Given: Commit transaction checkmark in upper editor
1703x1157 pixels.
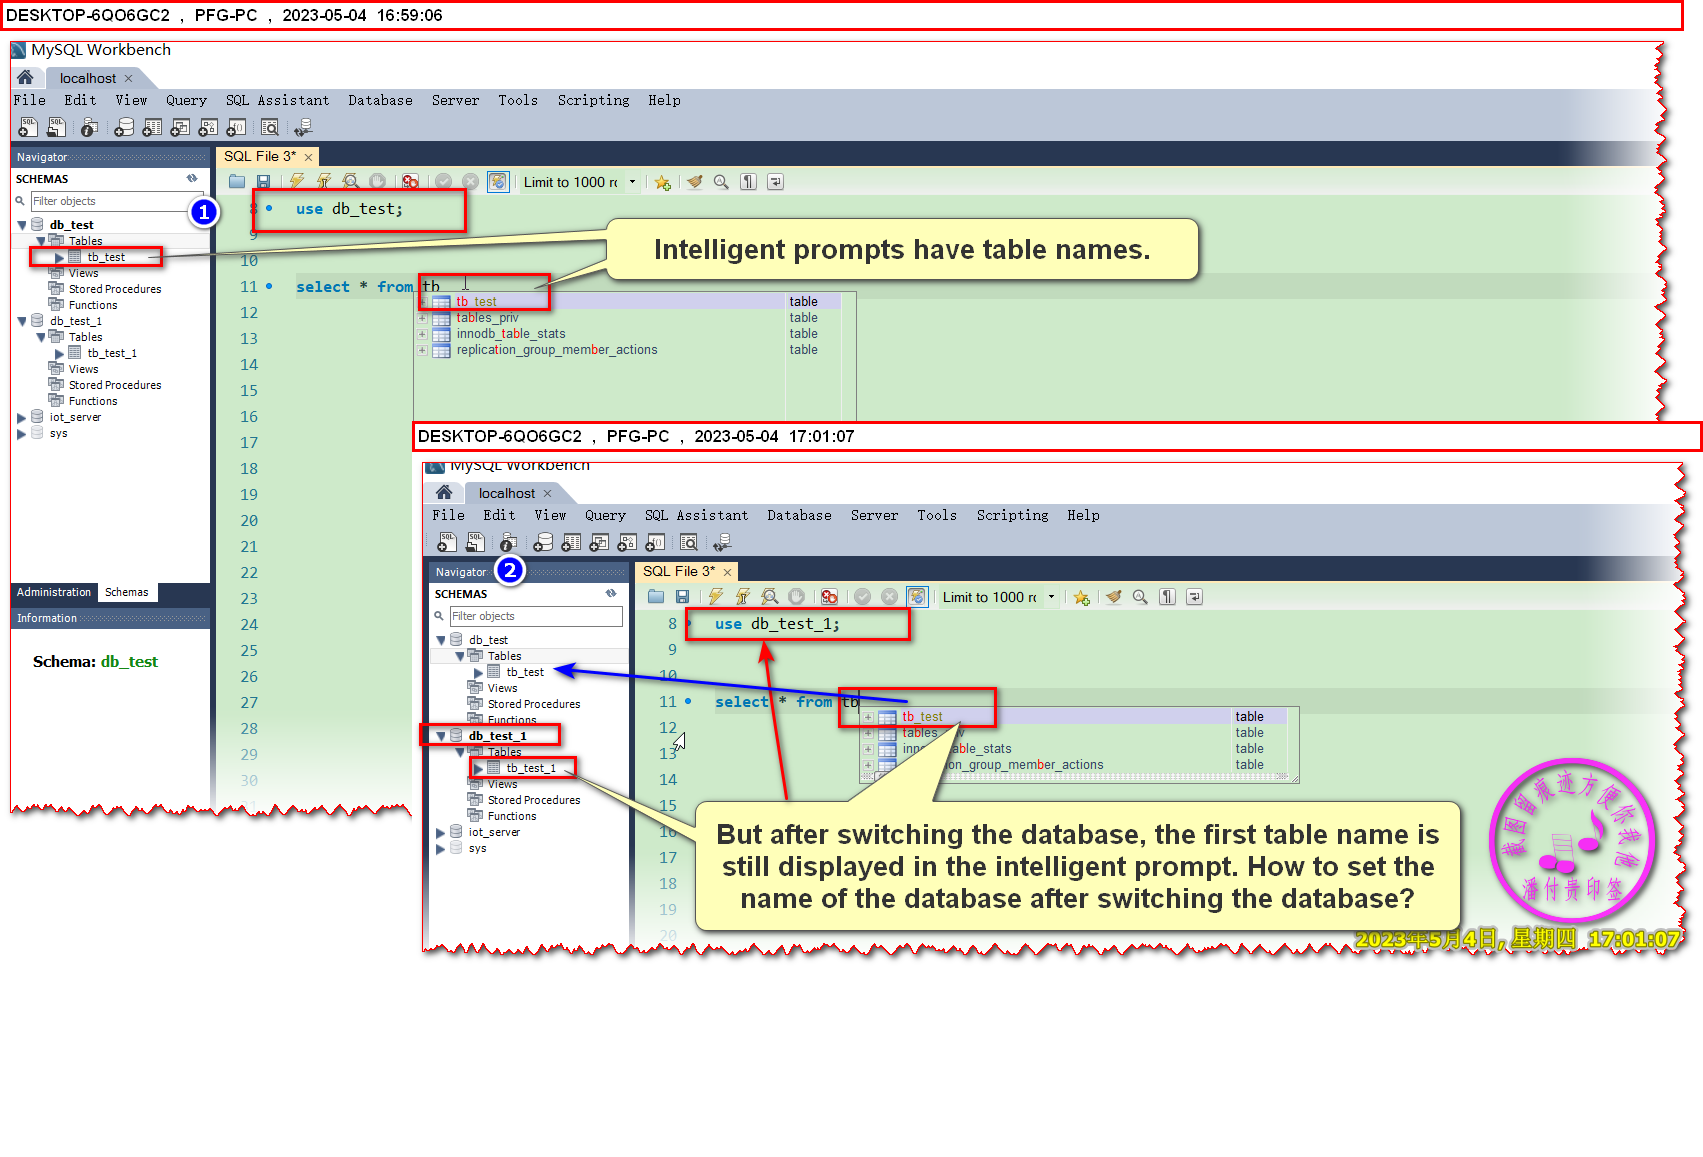Looking at the screenshot, I should 443,182.
